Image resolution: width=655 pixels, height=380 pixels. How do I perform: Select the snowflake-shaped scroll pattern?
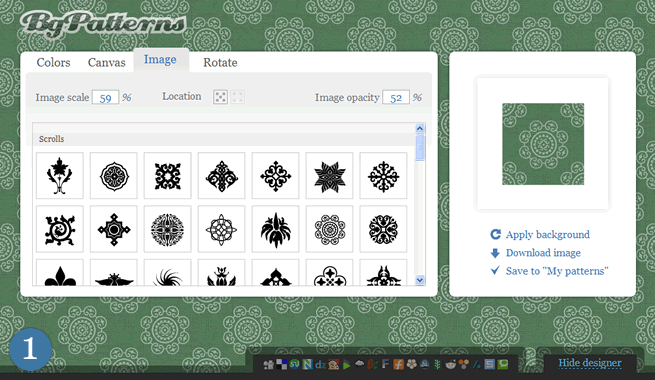pyautogui.click(x=383, y=175)
